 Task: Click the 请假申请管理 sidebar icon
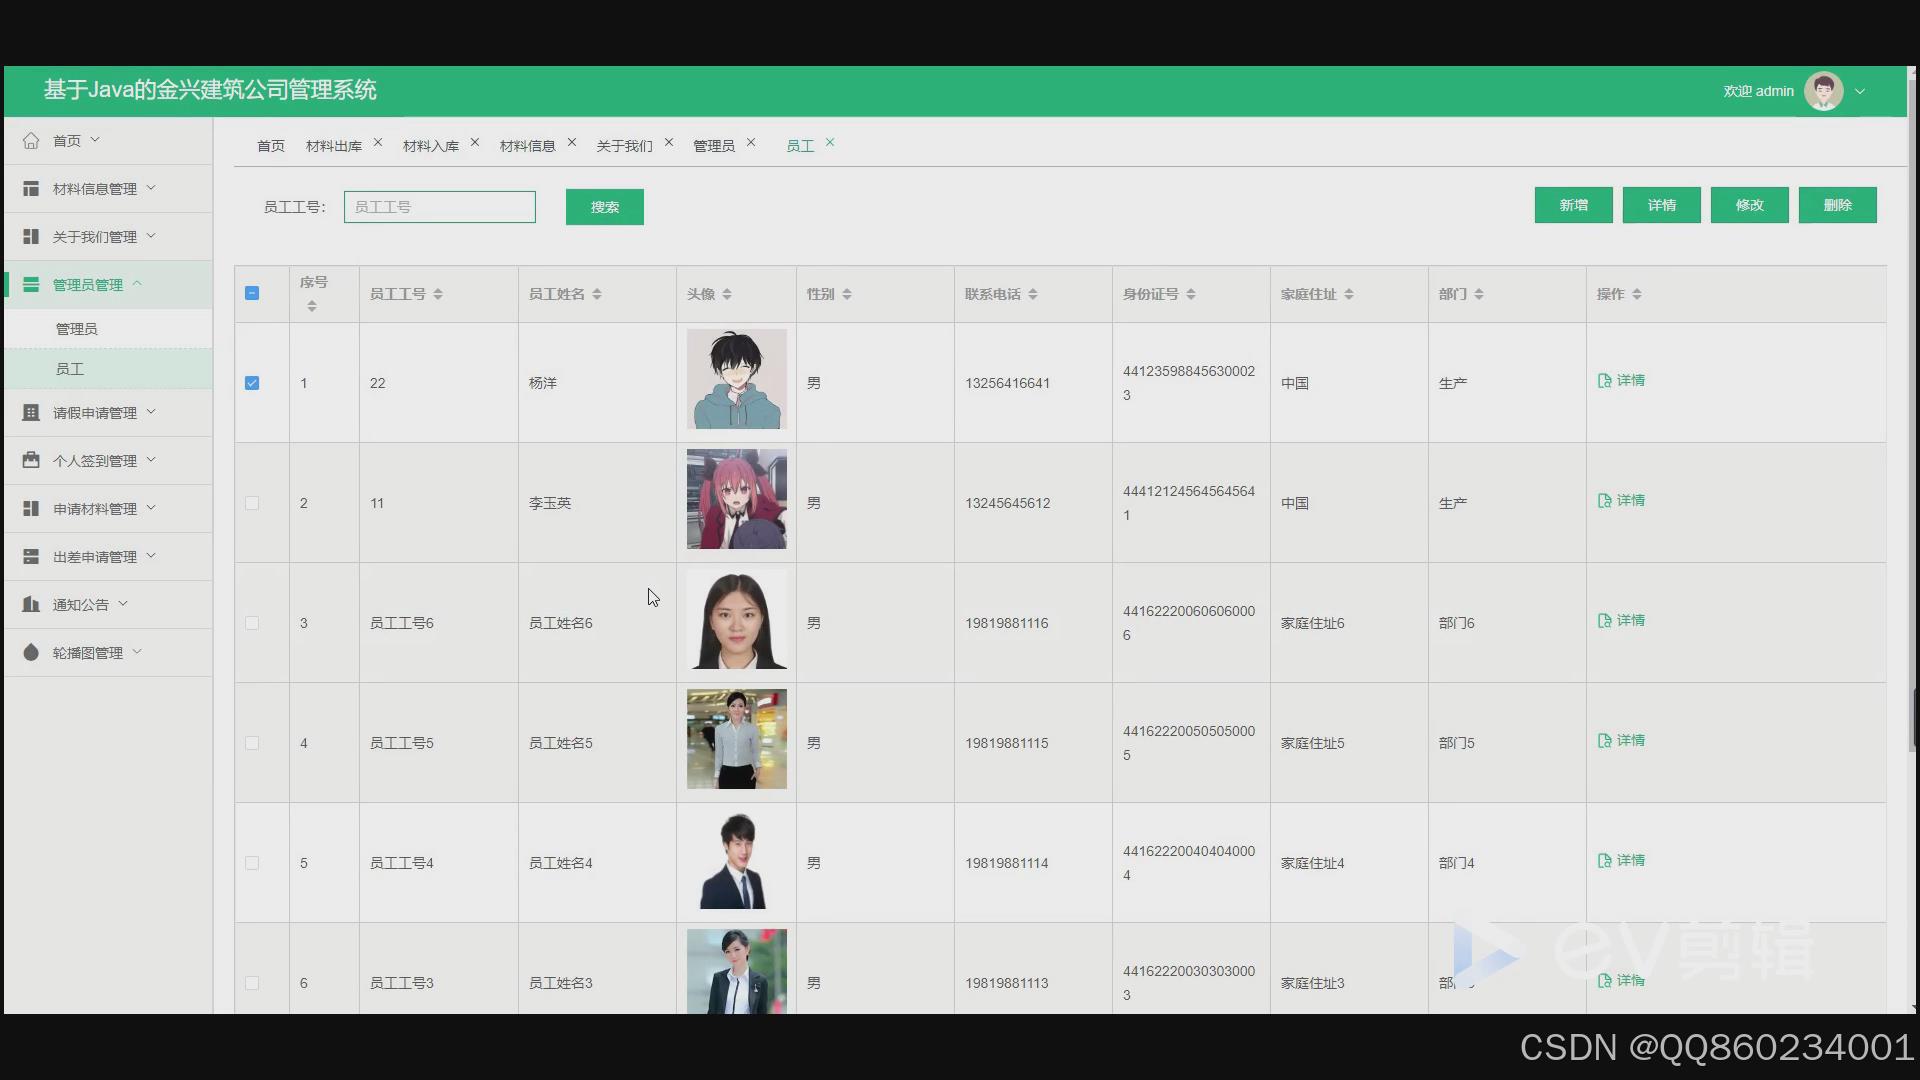pyautogui.click(x=31, y=413)
